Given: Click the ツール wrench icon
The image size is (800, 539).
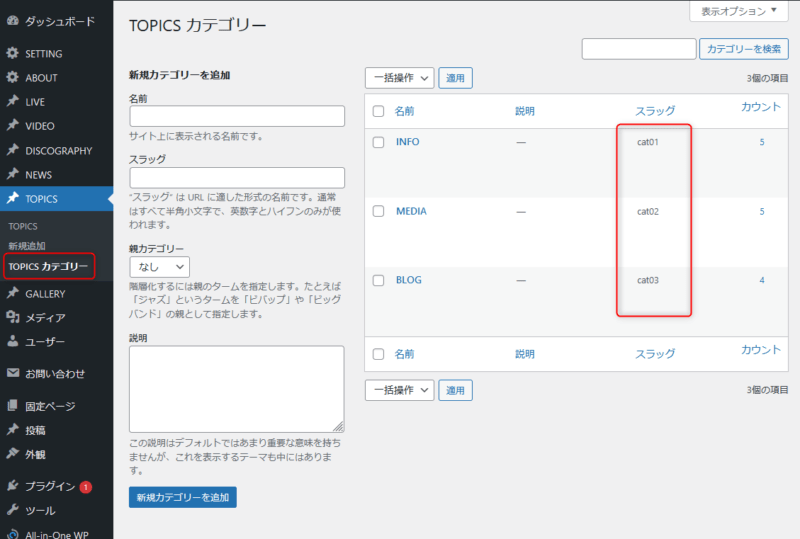Looking at the screenshot, I should pos(12,511).
